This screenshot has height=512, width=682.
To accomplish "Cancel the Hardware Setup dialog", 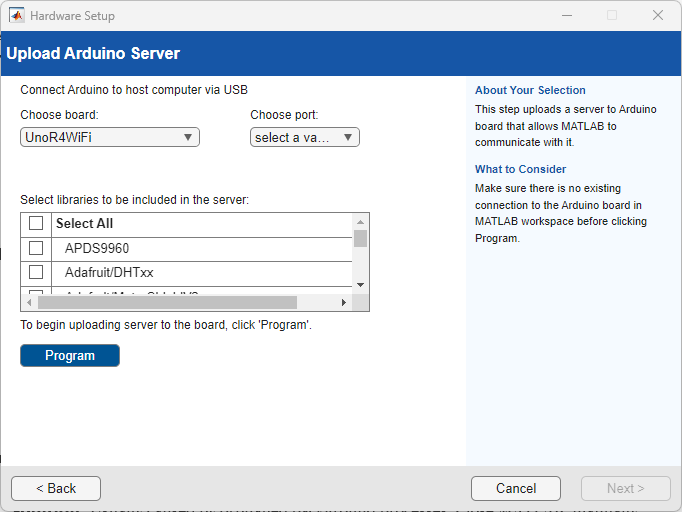I will coord(515,488).
